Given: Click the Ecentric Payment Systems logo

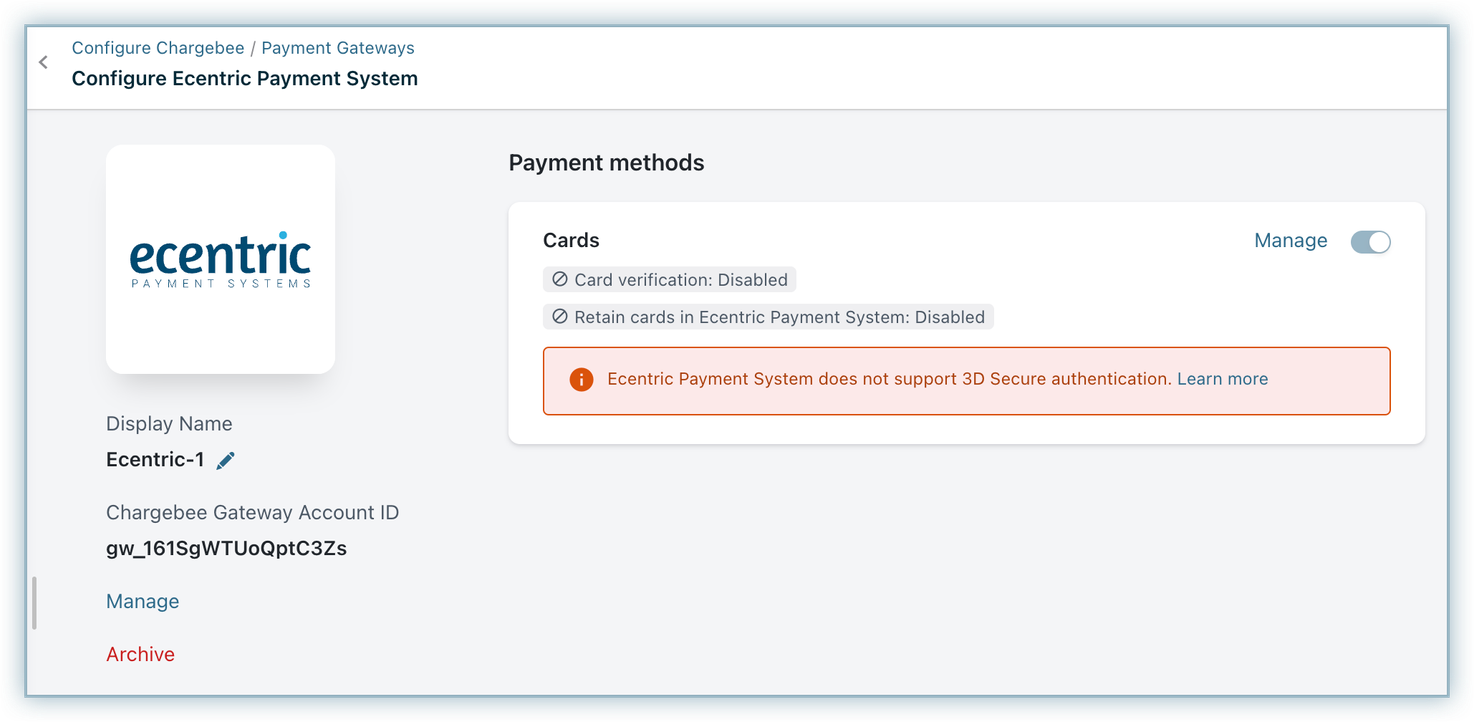Looking at the screenshot, I should tap(220, 259).
